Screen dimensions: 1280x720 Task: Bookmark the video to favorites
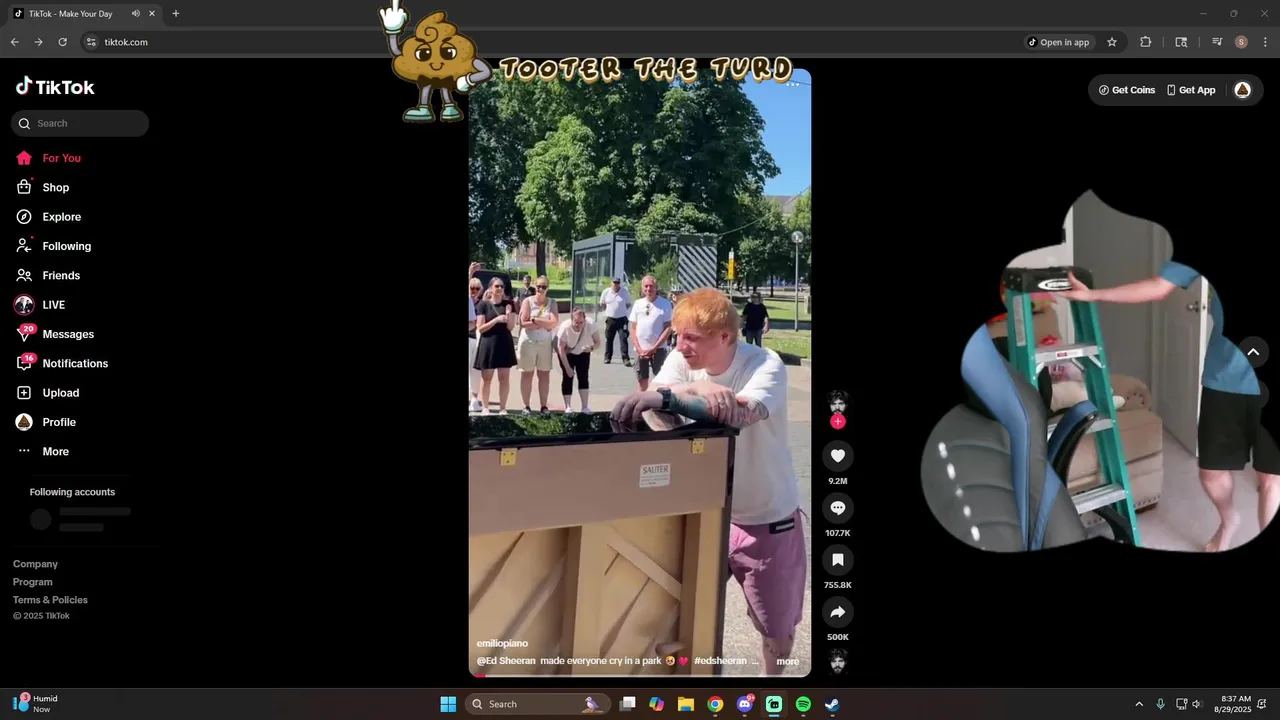point(838,560)
